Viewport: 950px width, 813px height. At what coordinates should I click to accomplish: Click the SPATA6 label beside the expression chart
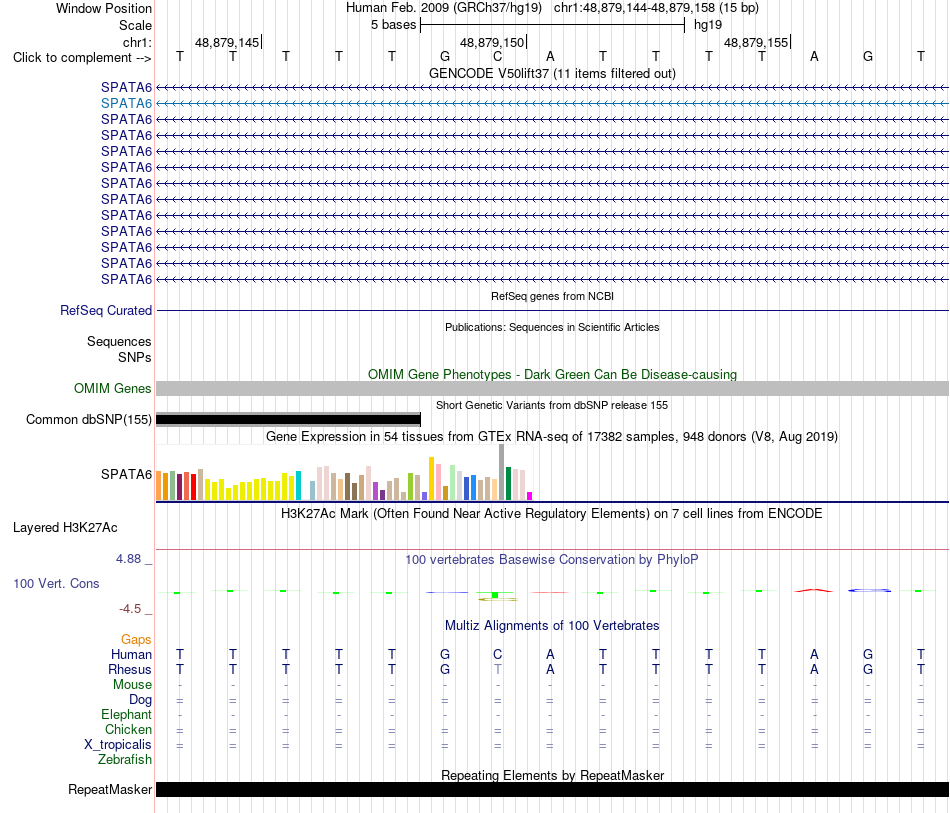click(x=126, y=474)
